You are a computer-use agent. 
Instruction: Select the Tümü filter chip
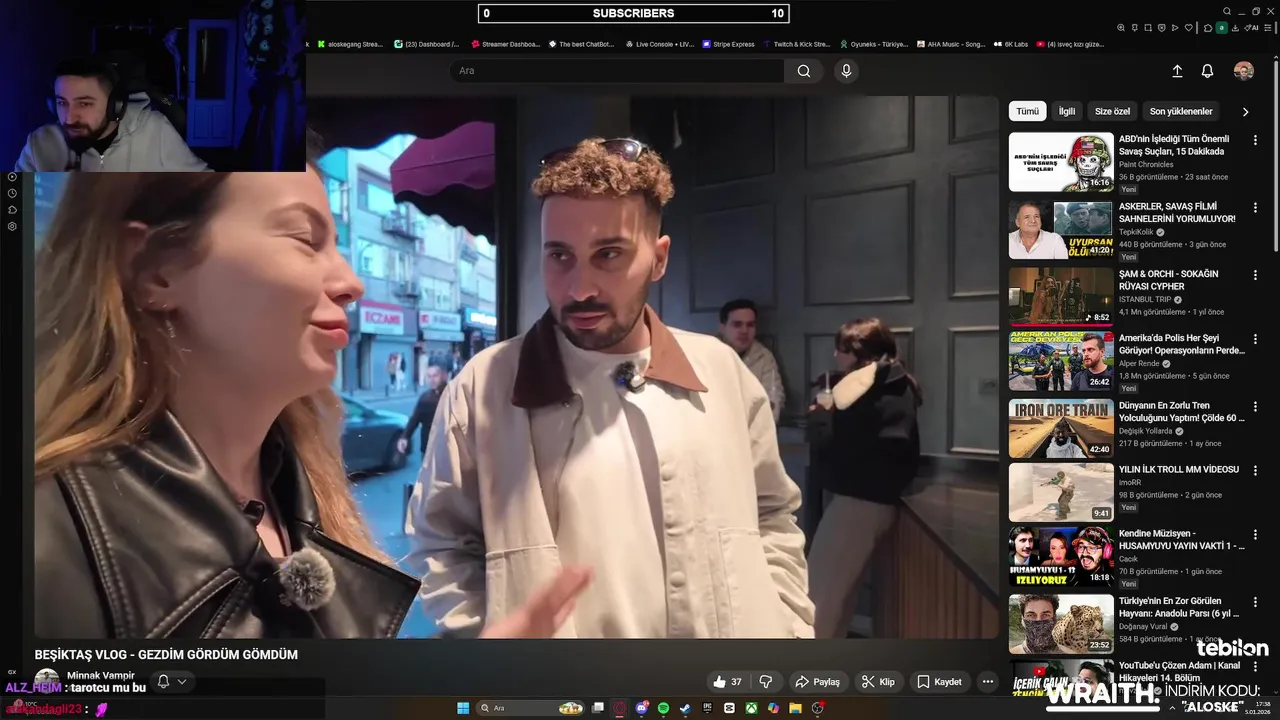tap(1027, 111)
